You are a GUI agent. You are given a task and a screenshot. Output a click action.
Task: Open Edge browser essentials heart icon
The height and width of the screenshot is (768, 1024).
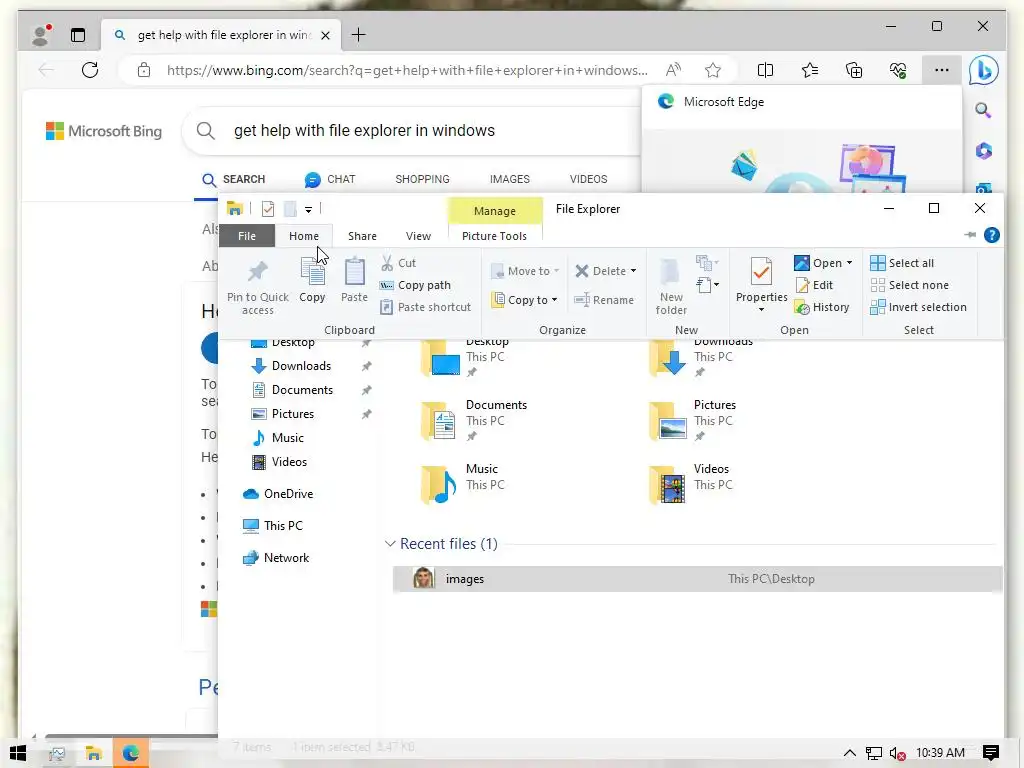898,70
